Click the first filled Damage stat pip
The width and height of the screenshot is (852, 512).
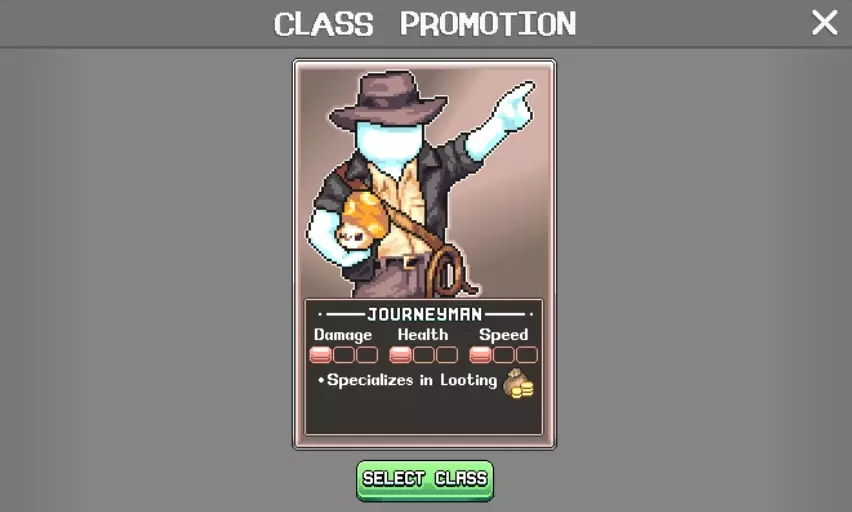click(320, 355)
